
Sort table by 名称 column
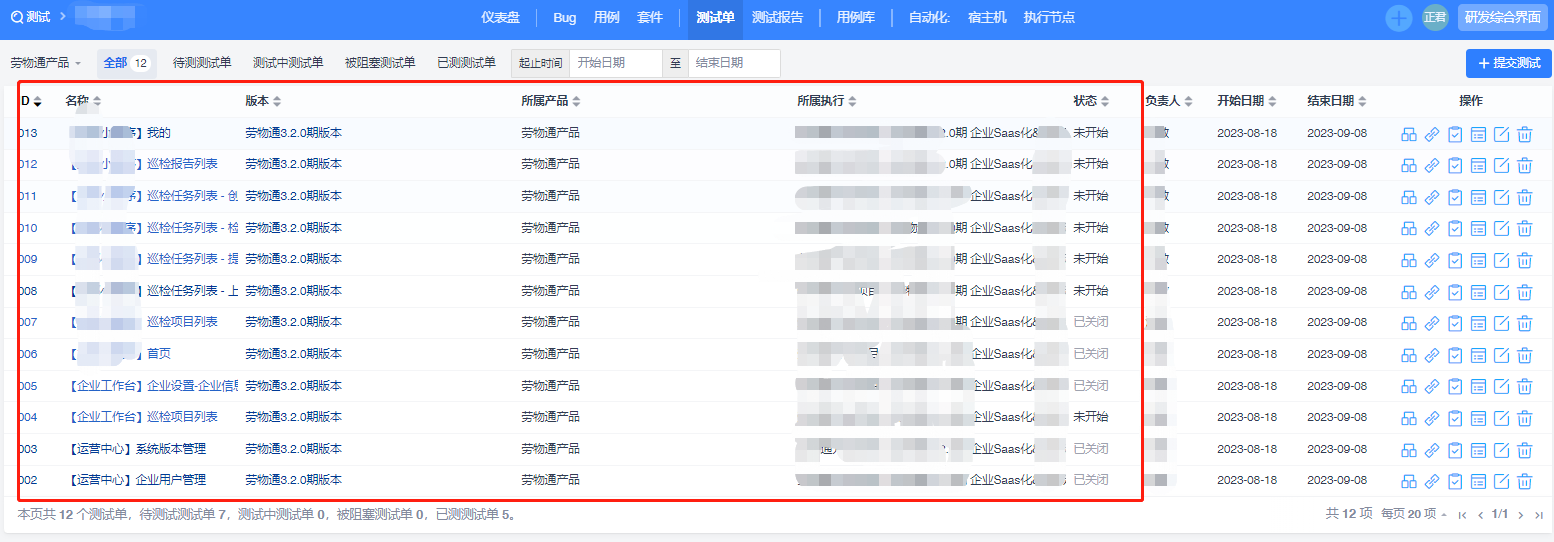[x=83, y=101]
